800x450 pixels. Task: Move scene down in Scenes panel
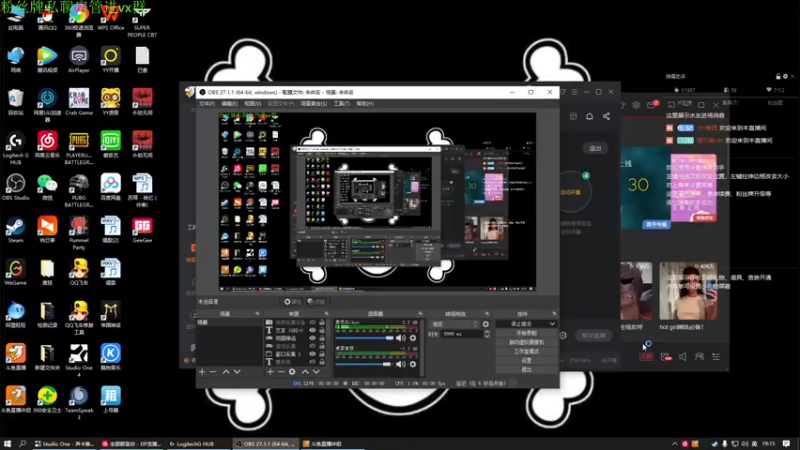coord(237,372)
